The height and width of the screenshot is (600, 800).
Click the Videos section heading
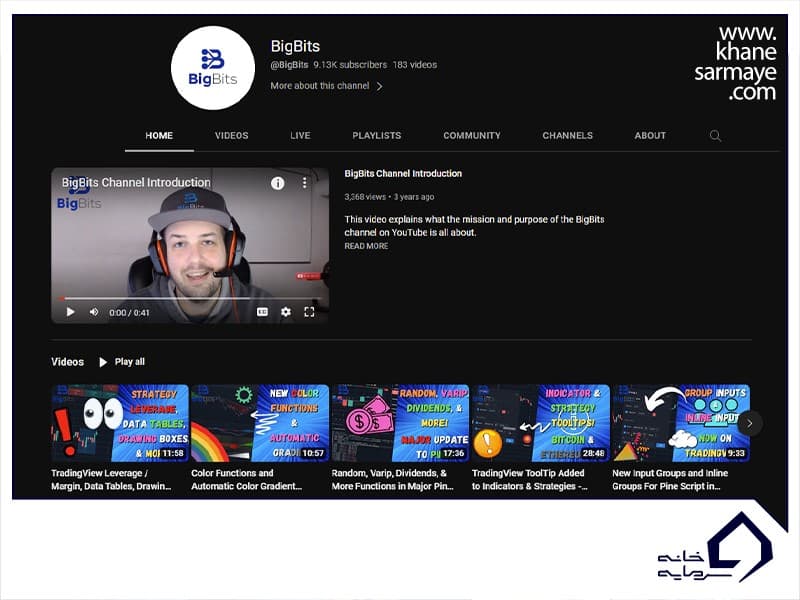point(67,362)
